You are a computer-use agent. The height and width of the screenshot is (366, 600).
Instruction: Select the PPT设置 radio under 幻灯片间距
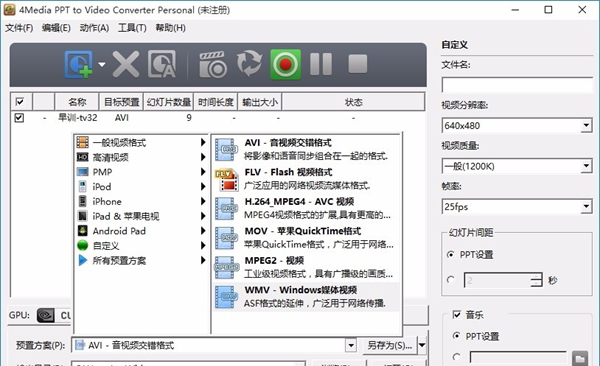451,255
